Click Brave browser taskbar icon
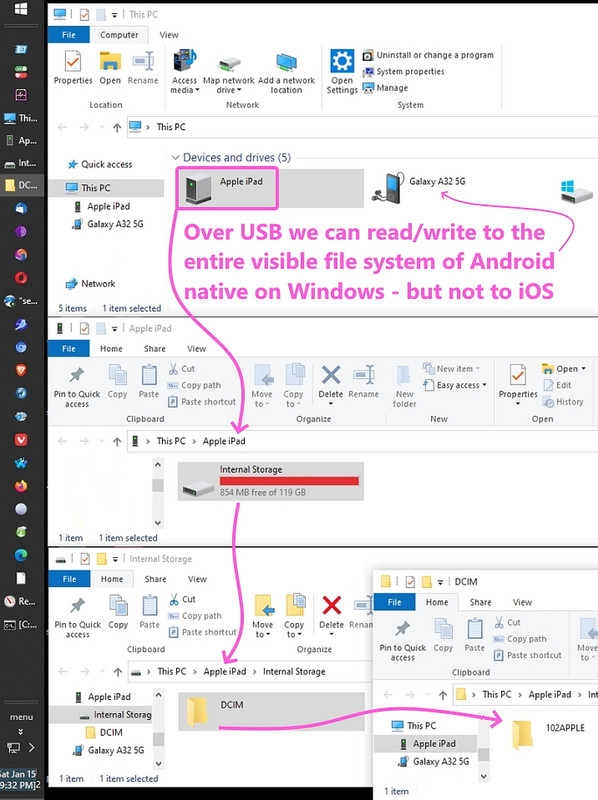 click(x=21, y=371)
